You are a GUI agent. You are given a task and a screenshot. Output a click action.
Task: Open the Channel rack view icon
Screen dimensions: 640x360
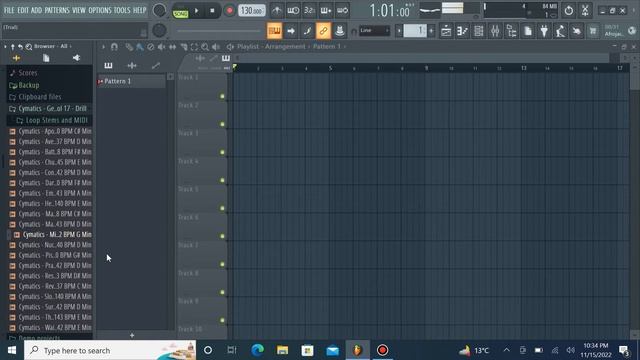[x=479, y=31]
